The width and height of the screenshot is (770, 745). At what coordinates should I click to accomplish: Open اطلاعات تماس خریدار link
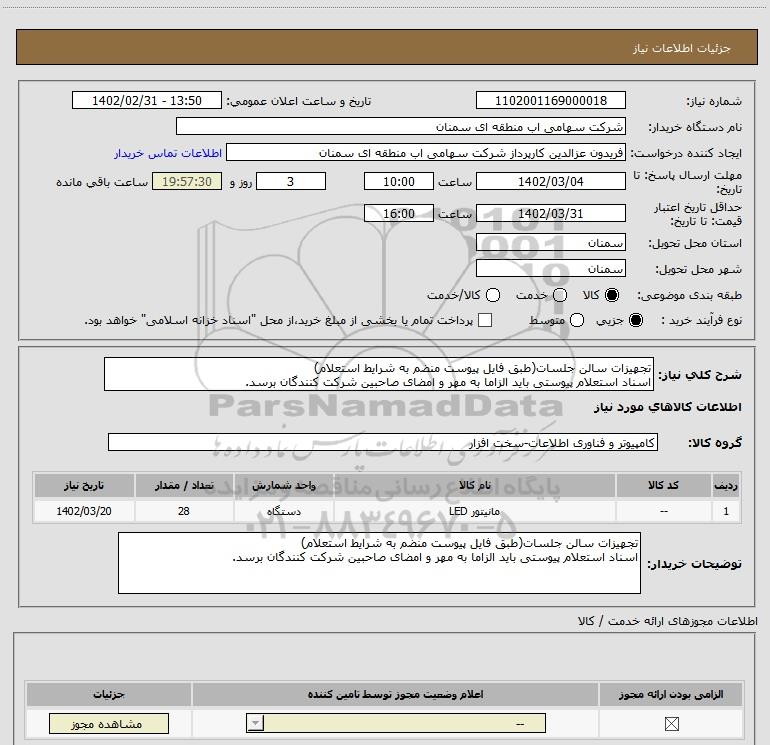[168, 153]
